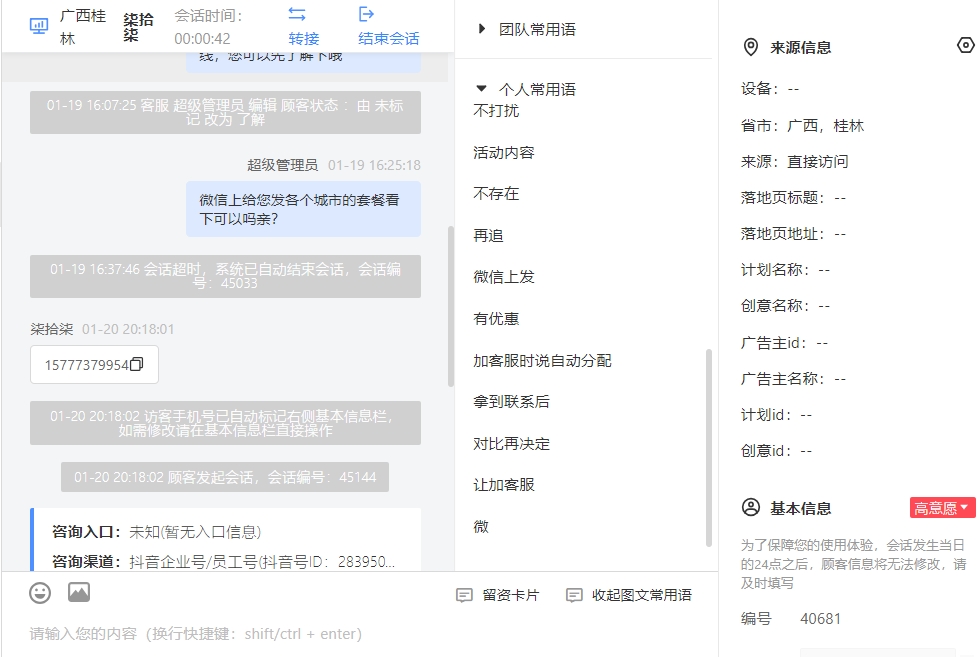
Task: Click the chat history scrollbar
Action: click(450, 306)
